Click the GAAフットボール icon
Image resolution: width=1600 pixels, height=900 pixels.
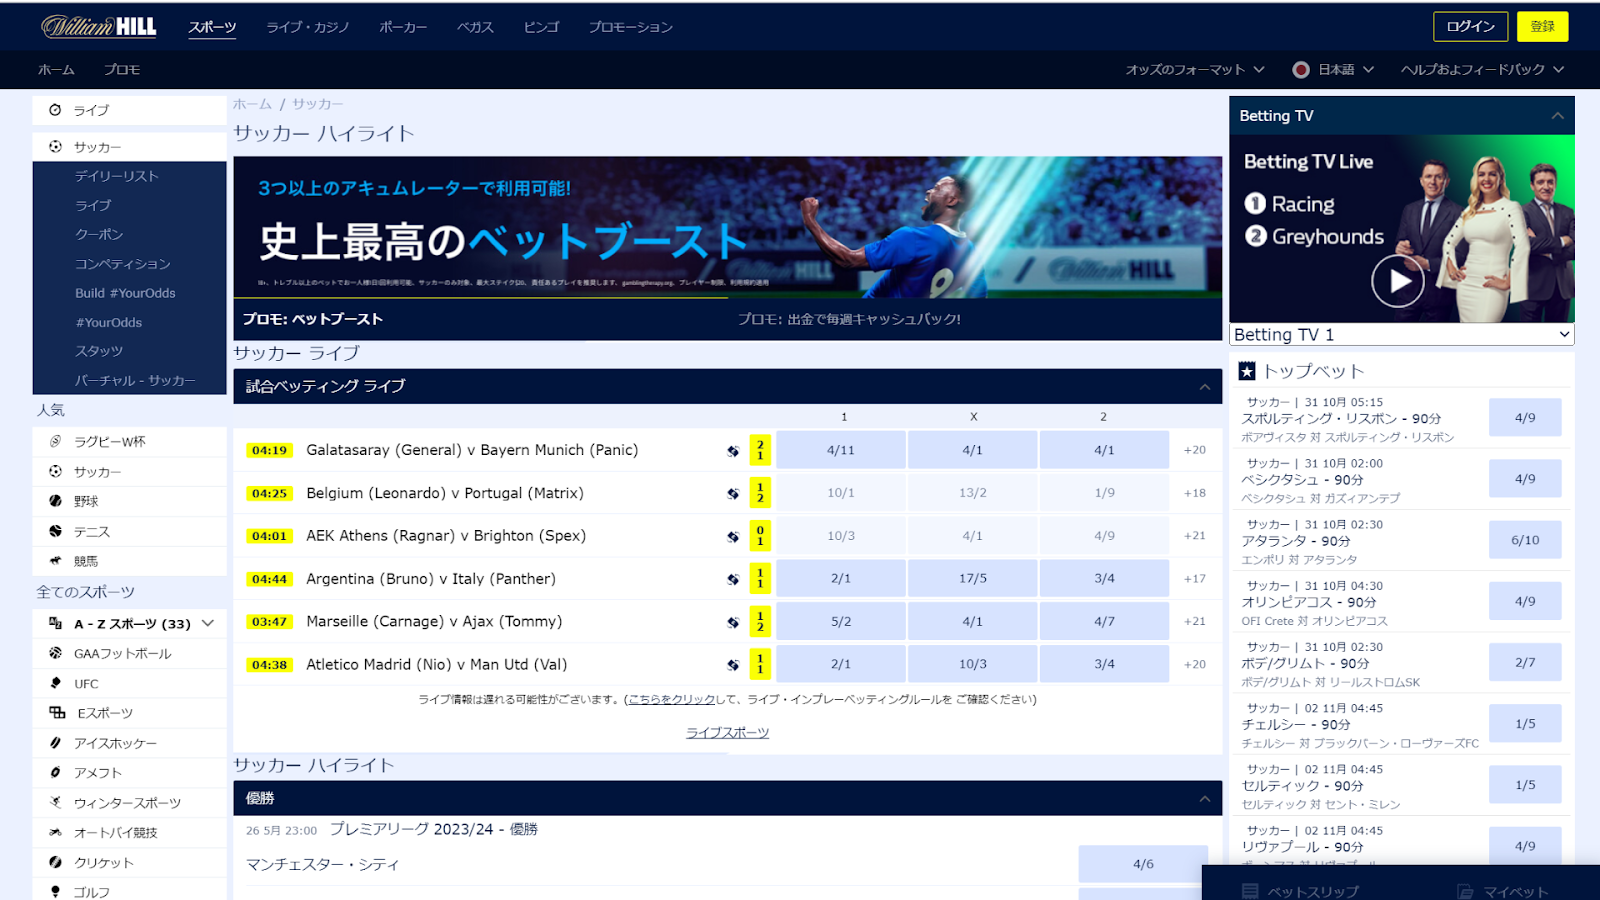(x=55, y=653)
